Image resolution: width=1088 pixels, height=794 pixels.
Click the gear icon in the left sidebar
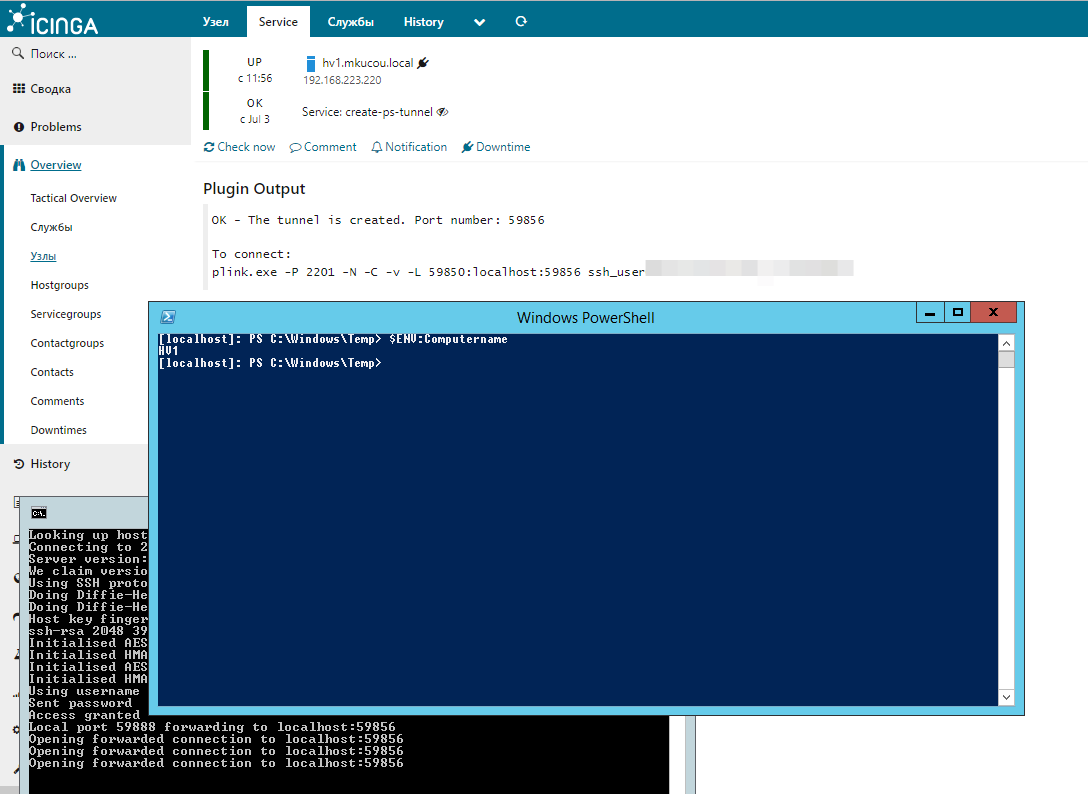tap(14, 729)
